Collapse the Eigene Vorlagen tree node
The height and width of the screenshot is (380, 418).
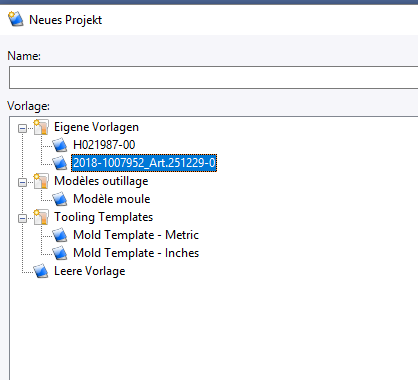(22, 128)
